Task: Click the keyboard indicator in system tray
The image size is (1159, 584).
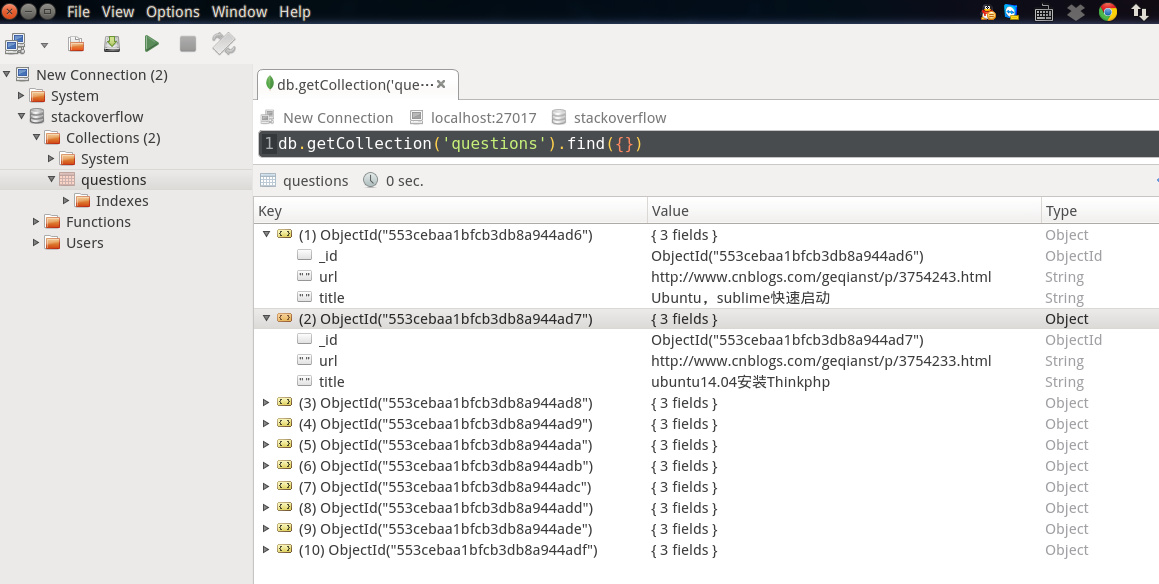Action: (1043, 12)
